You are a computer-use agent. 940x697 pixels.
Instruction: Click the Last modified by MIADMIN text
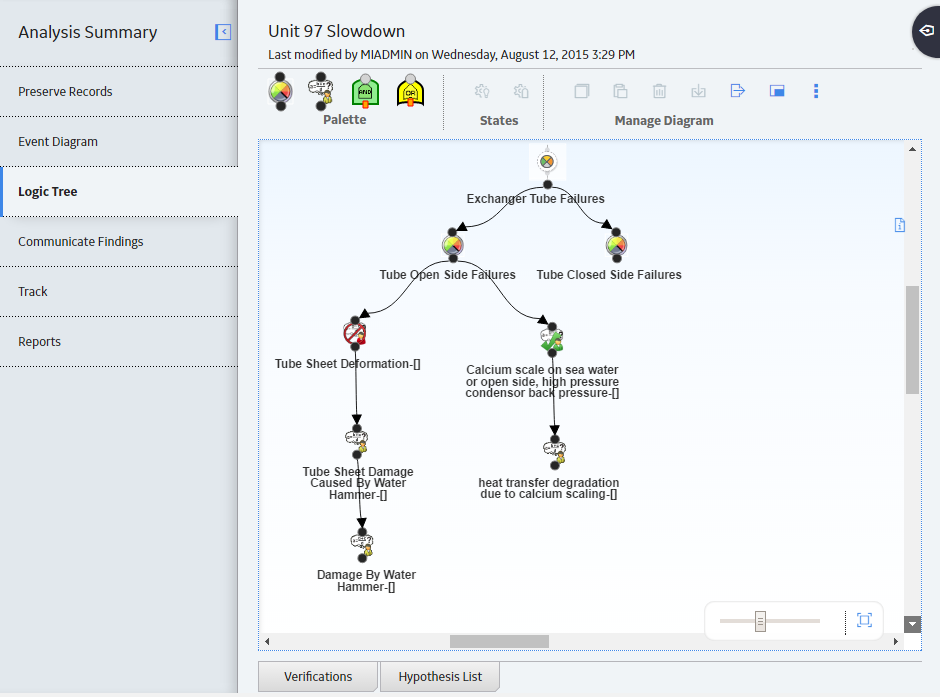[451, 55]
